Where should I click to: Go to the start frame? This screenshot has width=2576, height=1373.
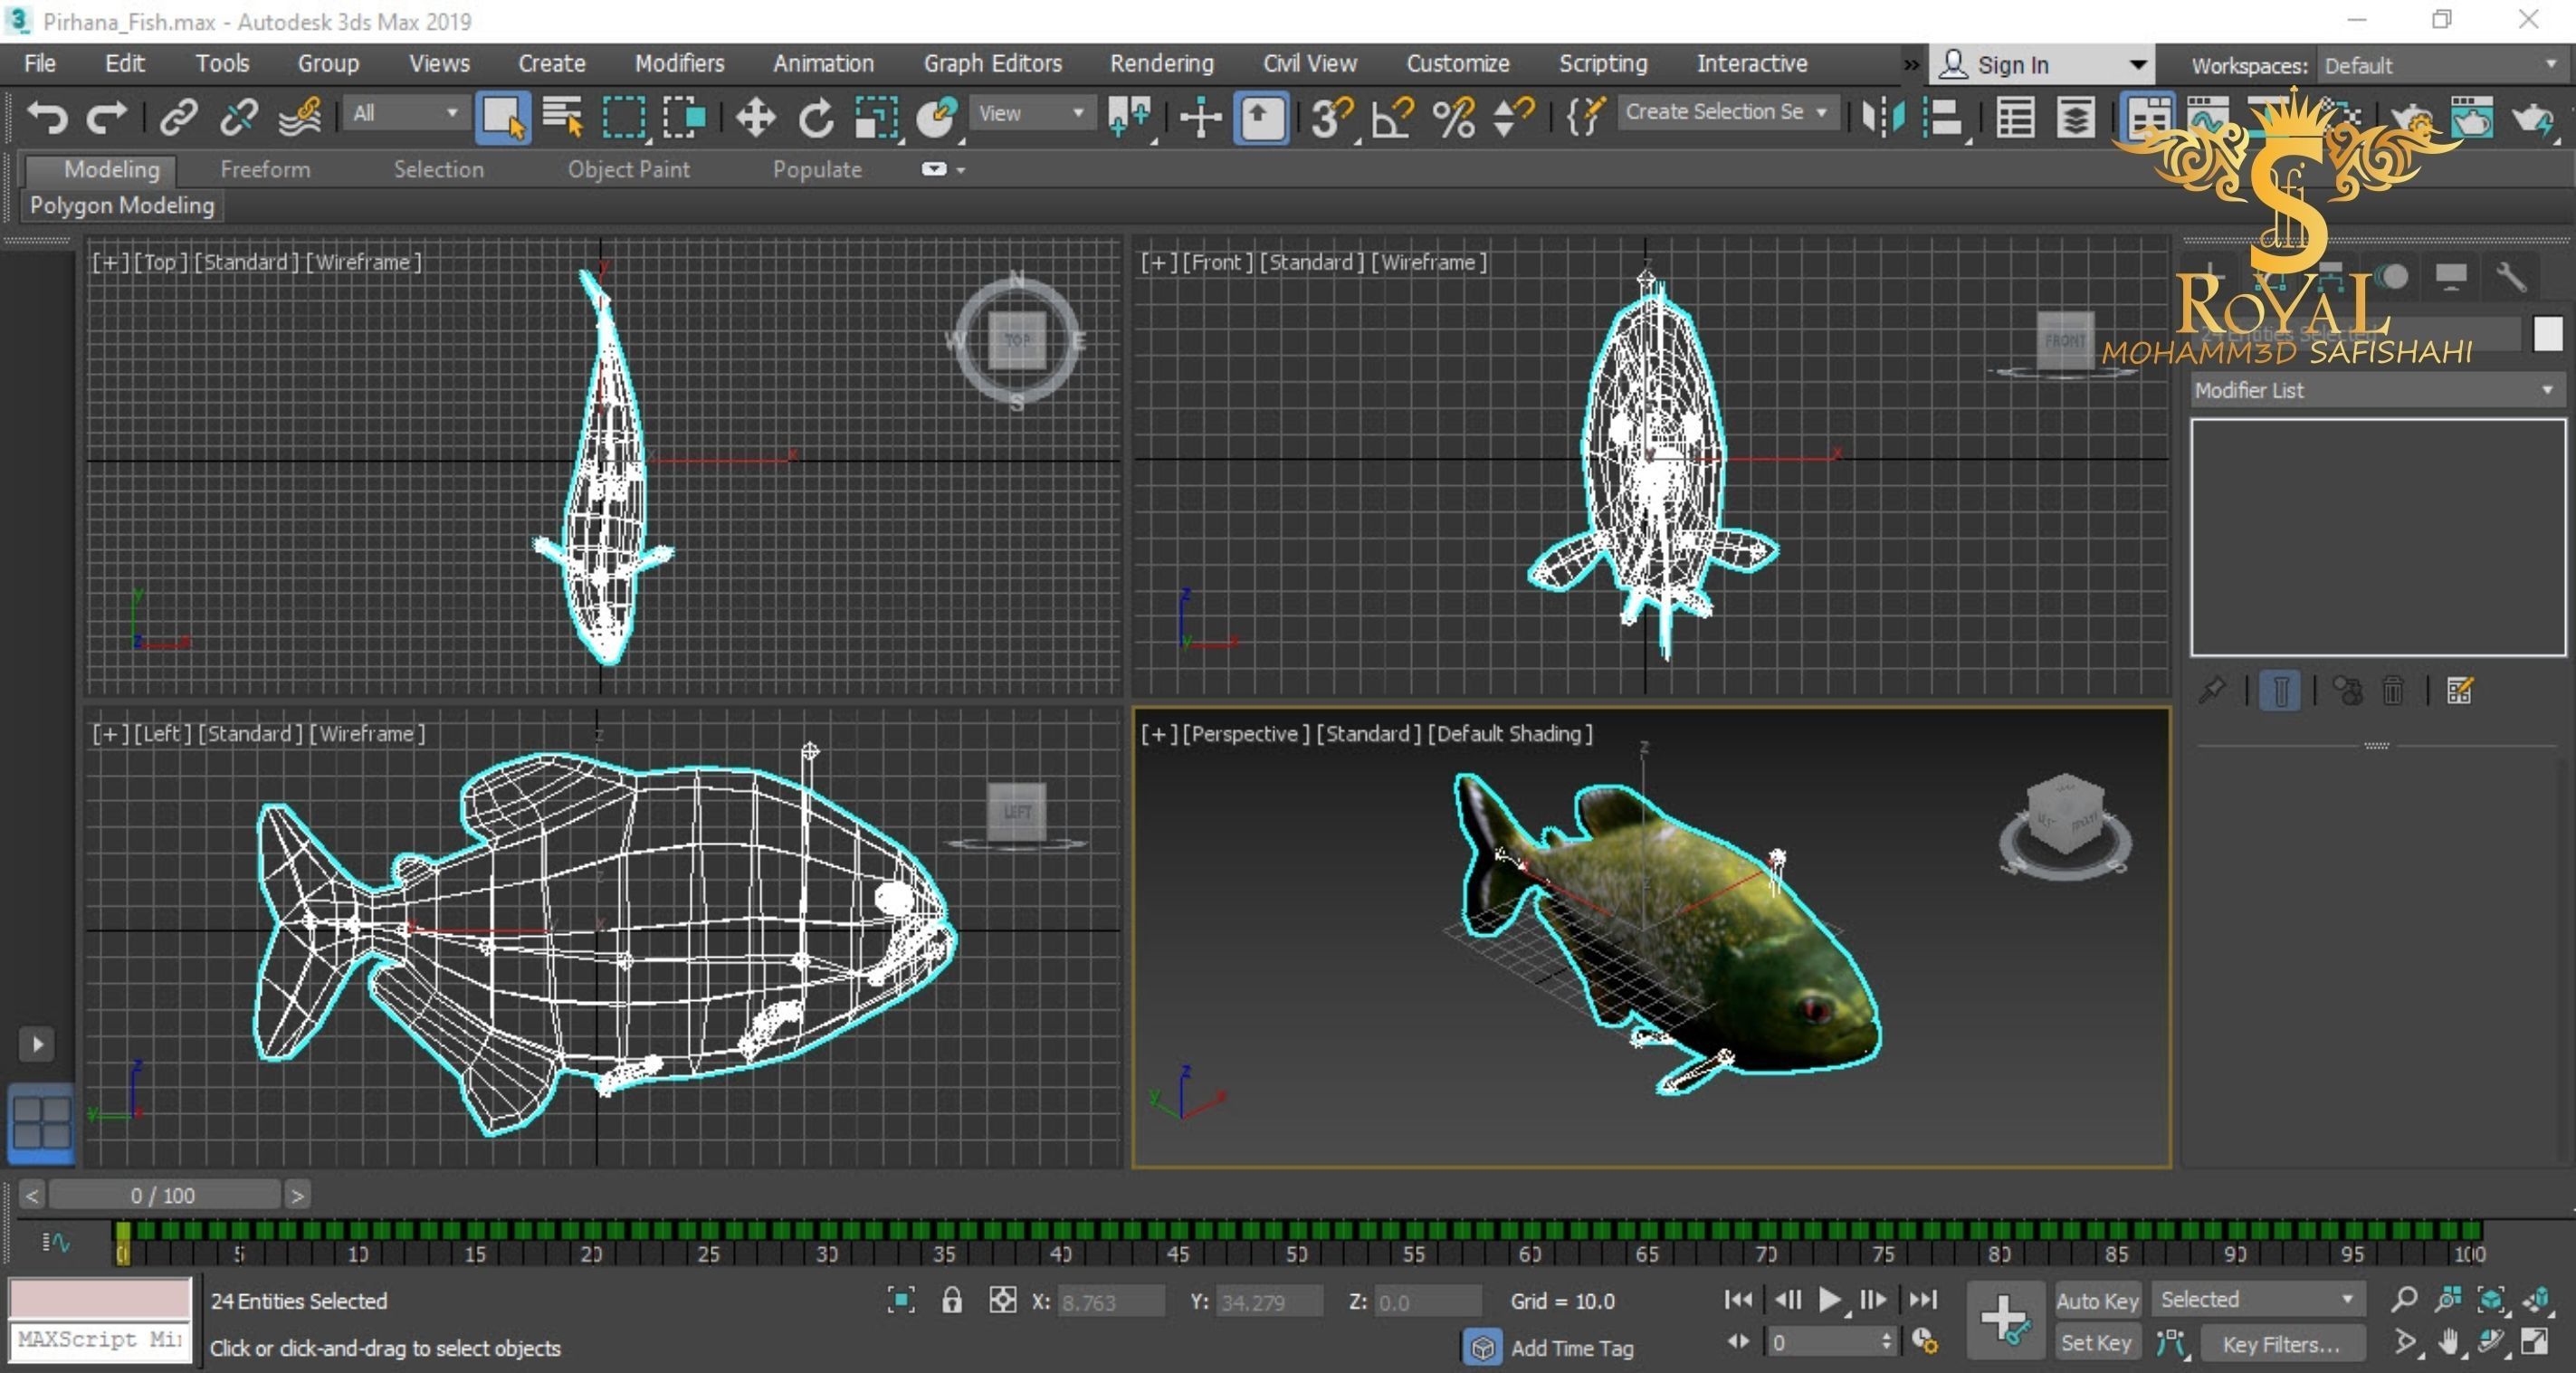1738,1299
